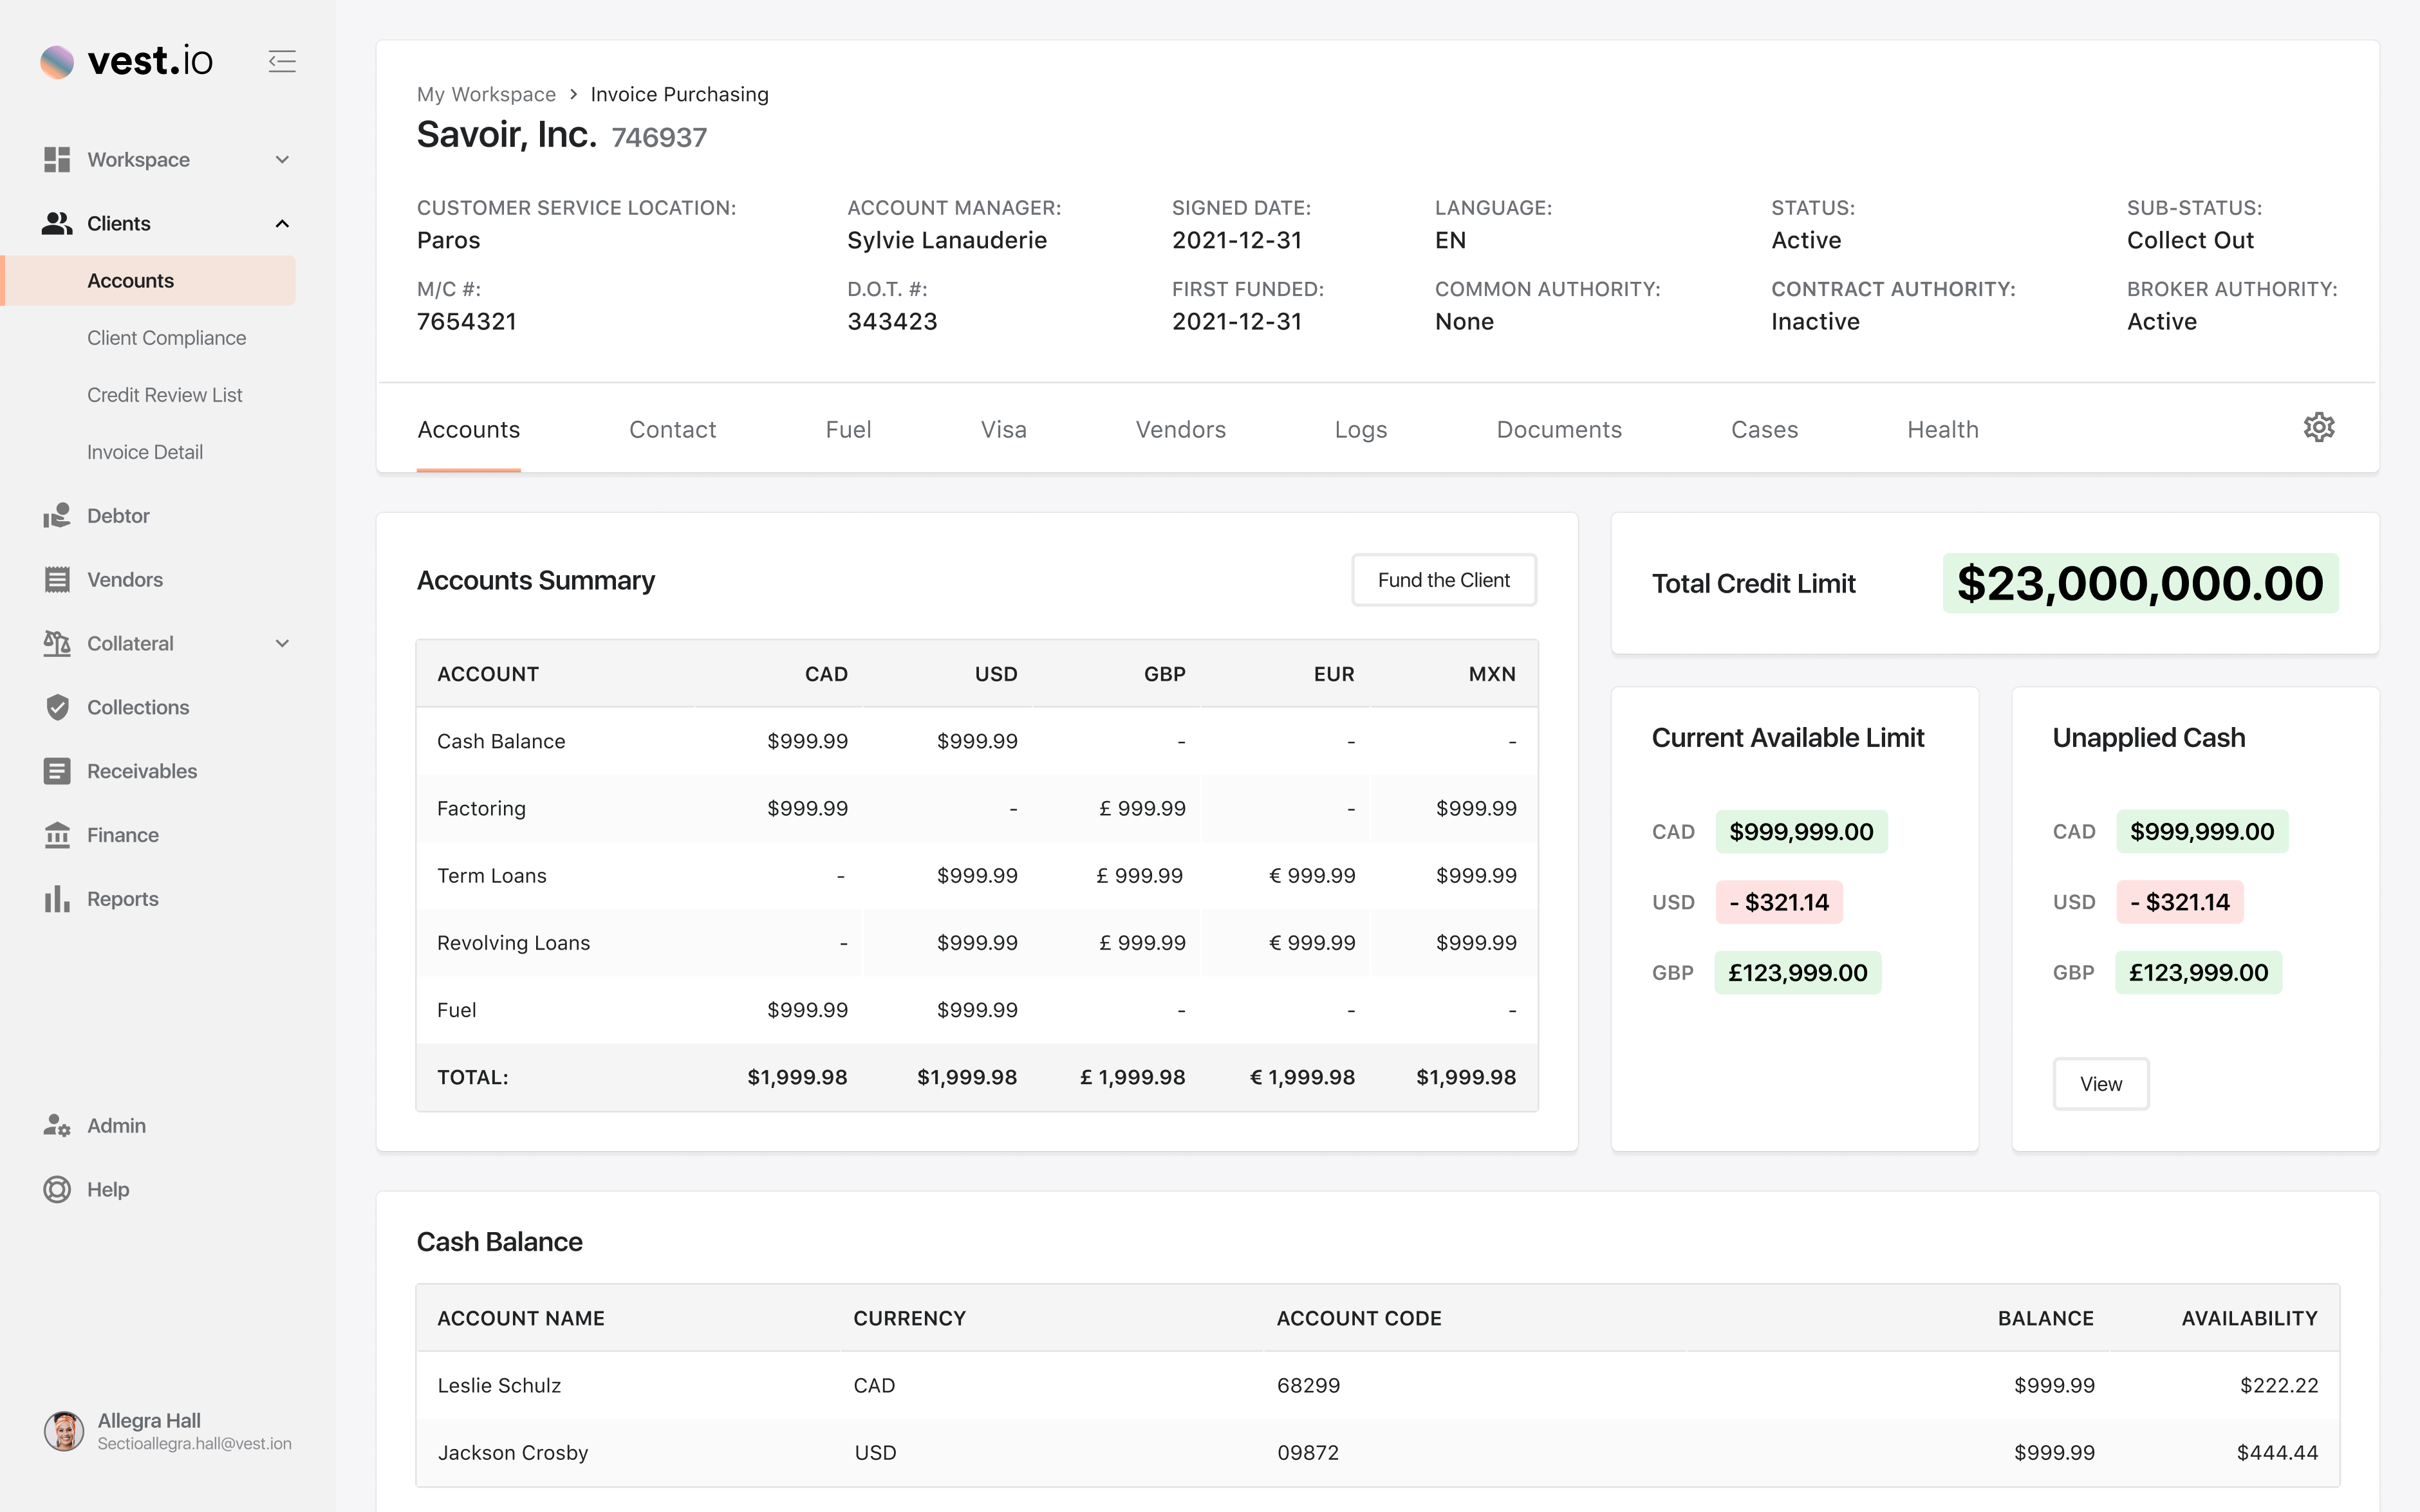This screenshot has width=2420, height=1512.
Task: Expand the Workspace menu chevron
Action: click(282, 160)
